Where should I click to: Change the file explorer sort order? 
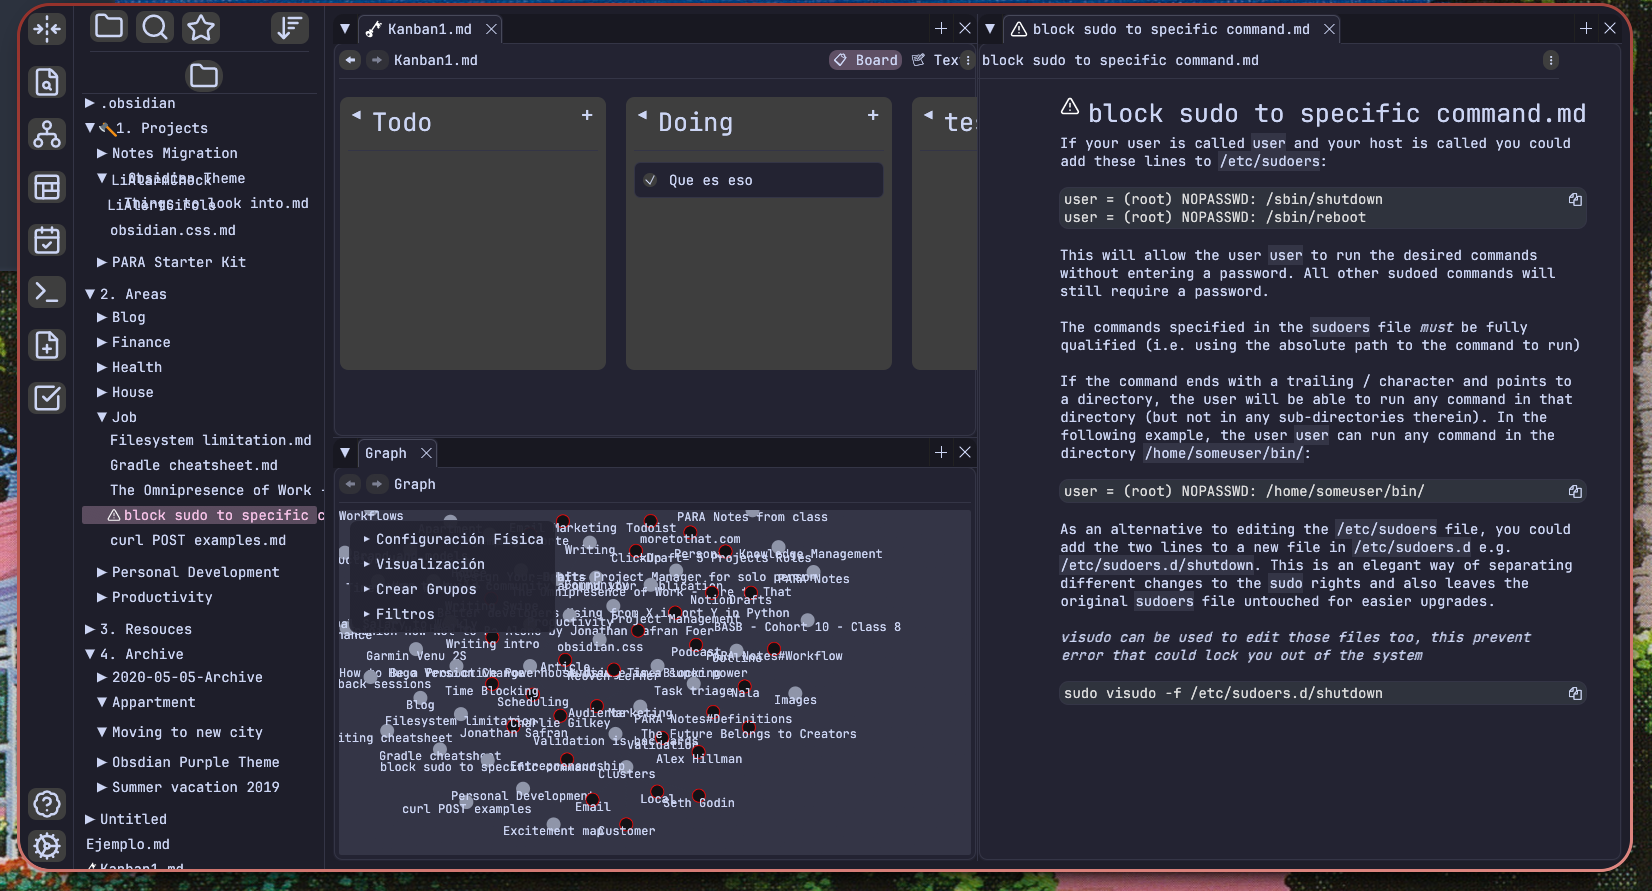(x=290, y=27)
